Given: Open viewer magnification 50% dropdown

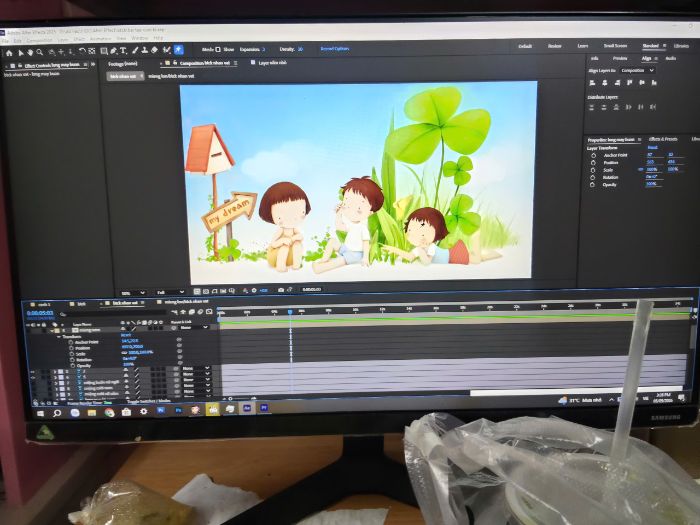Looking at the screenshot, I should pyautogui.click(x=133, y=293).
